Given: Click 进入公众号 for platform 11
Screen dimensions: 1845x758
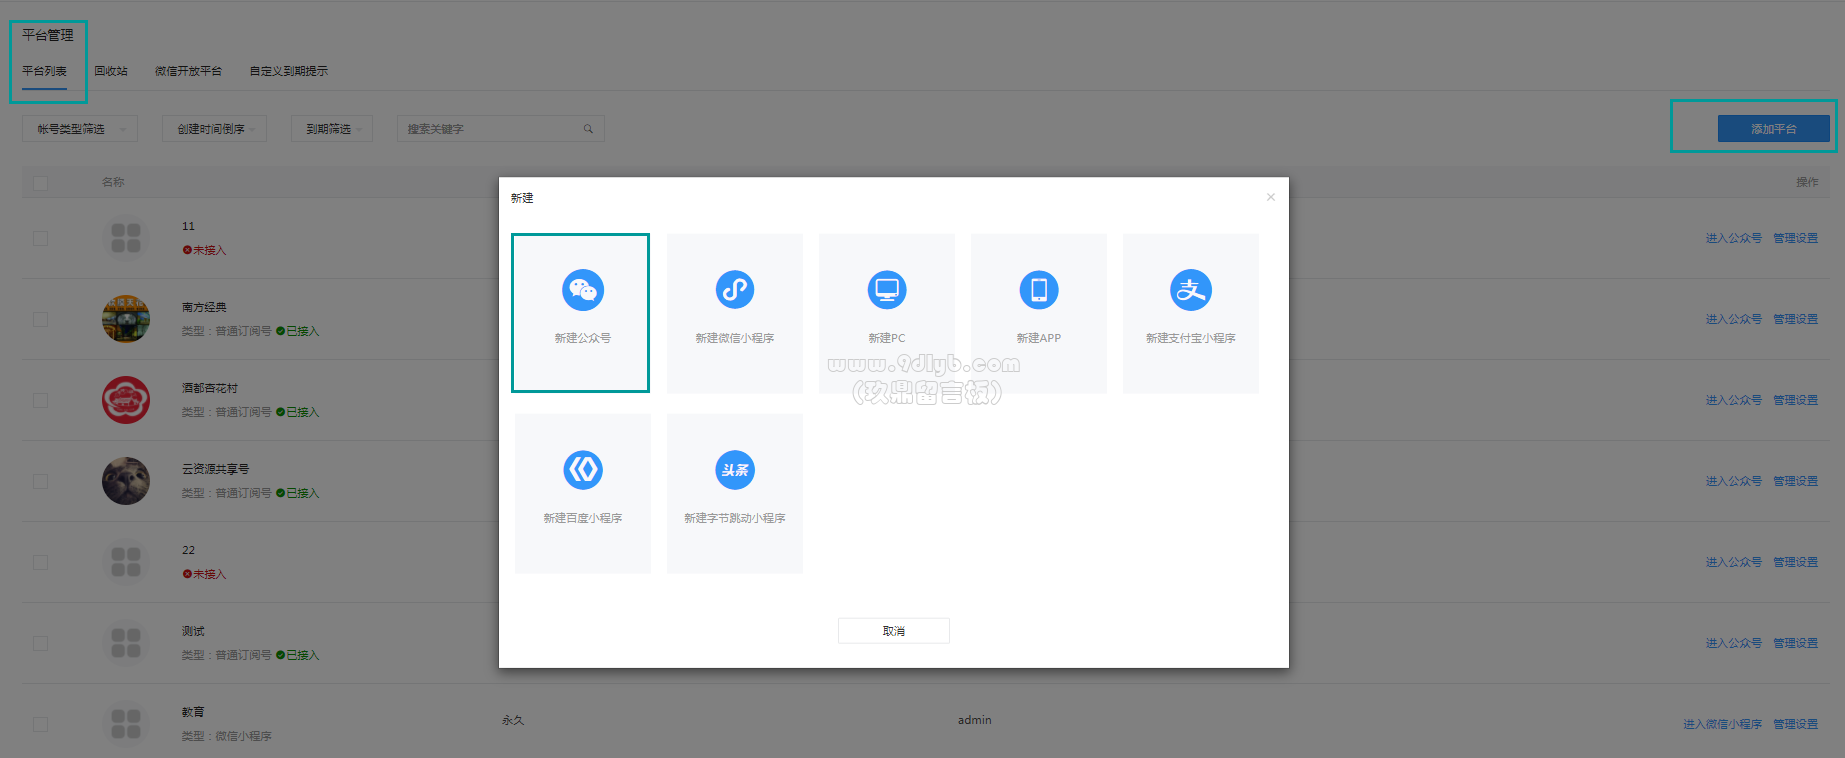Looking at the screenshot, I should [1734, 238].
